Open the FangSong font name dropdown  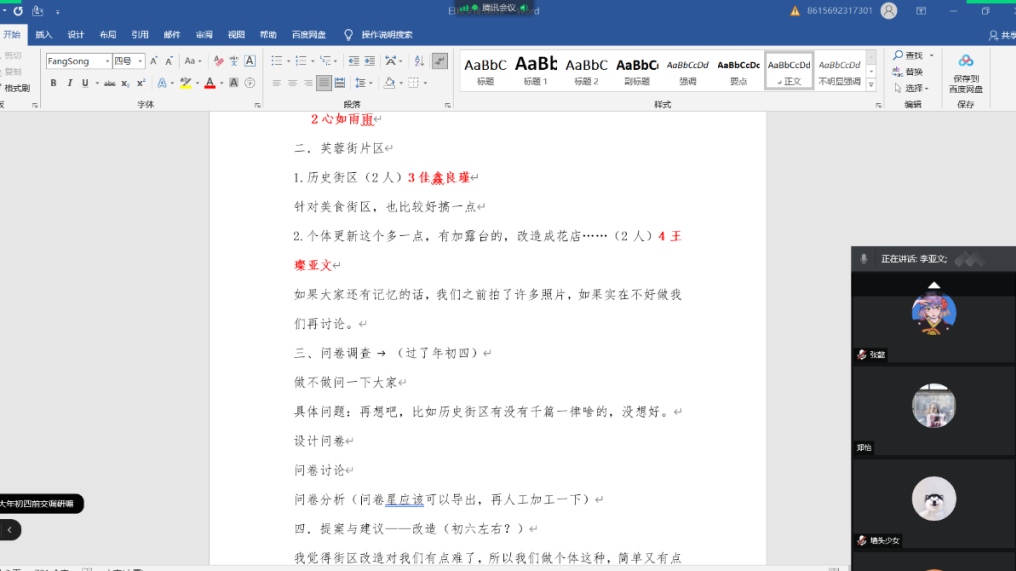click(105, 61)
